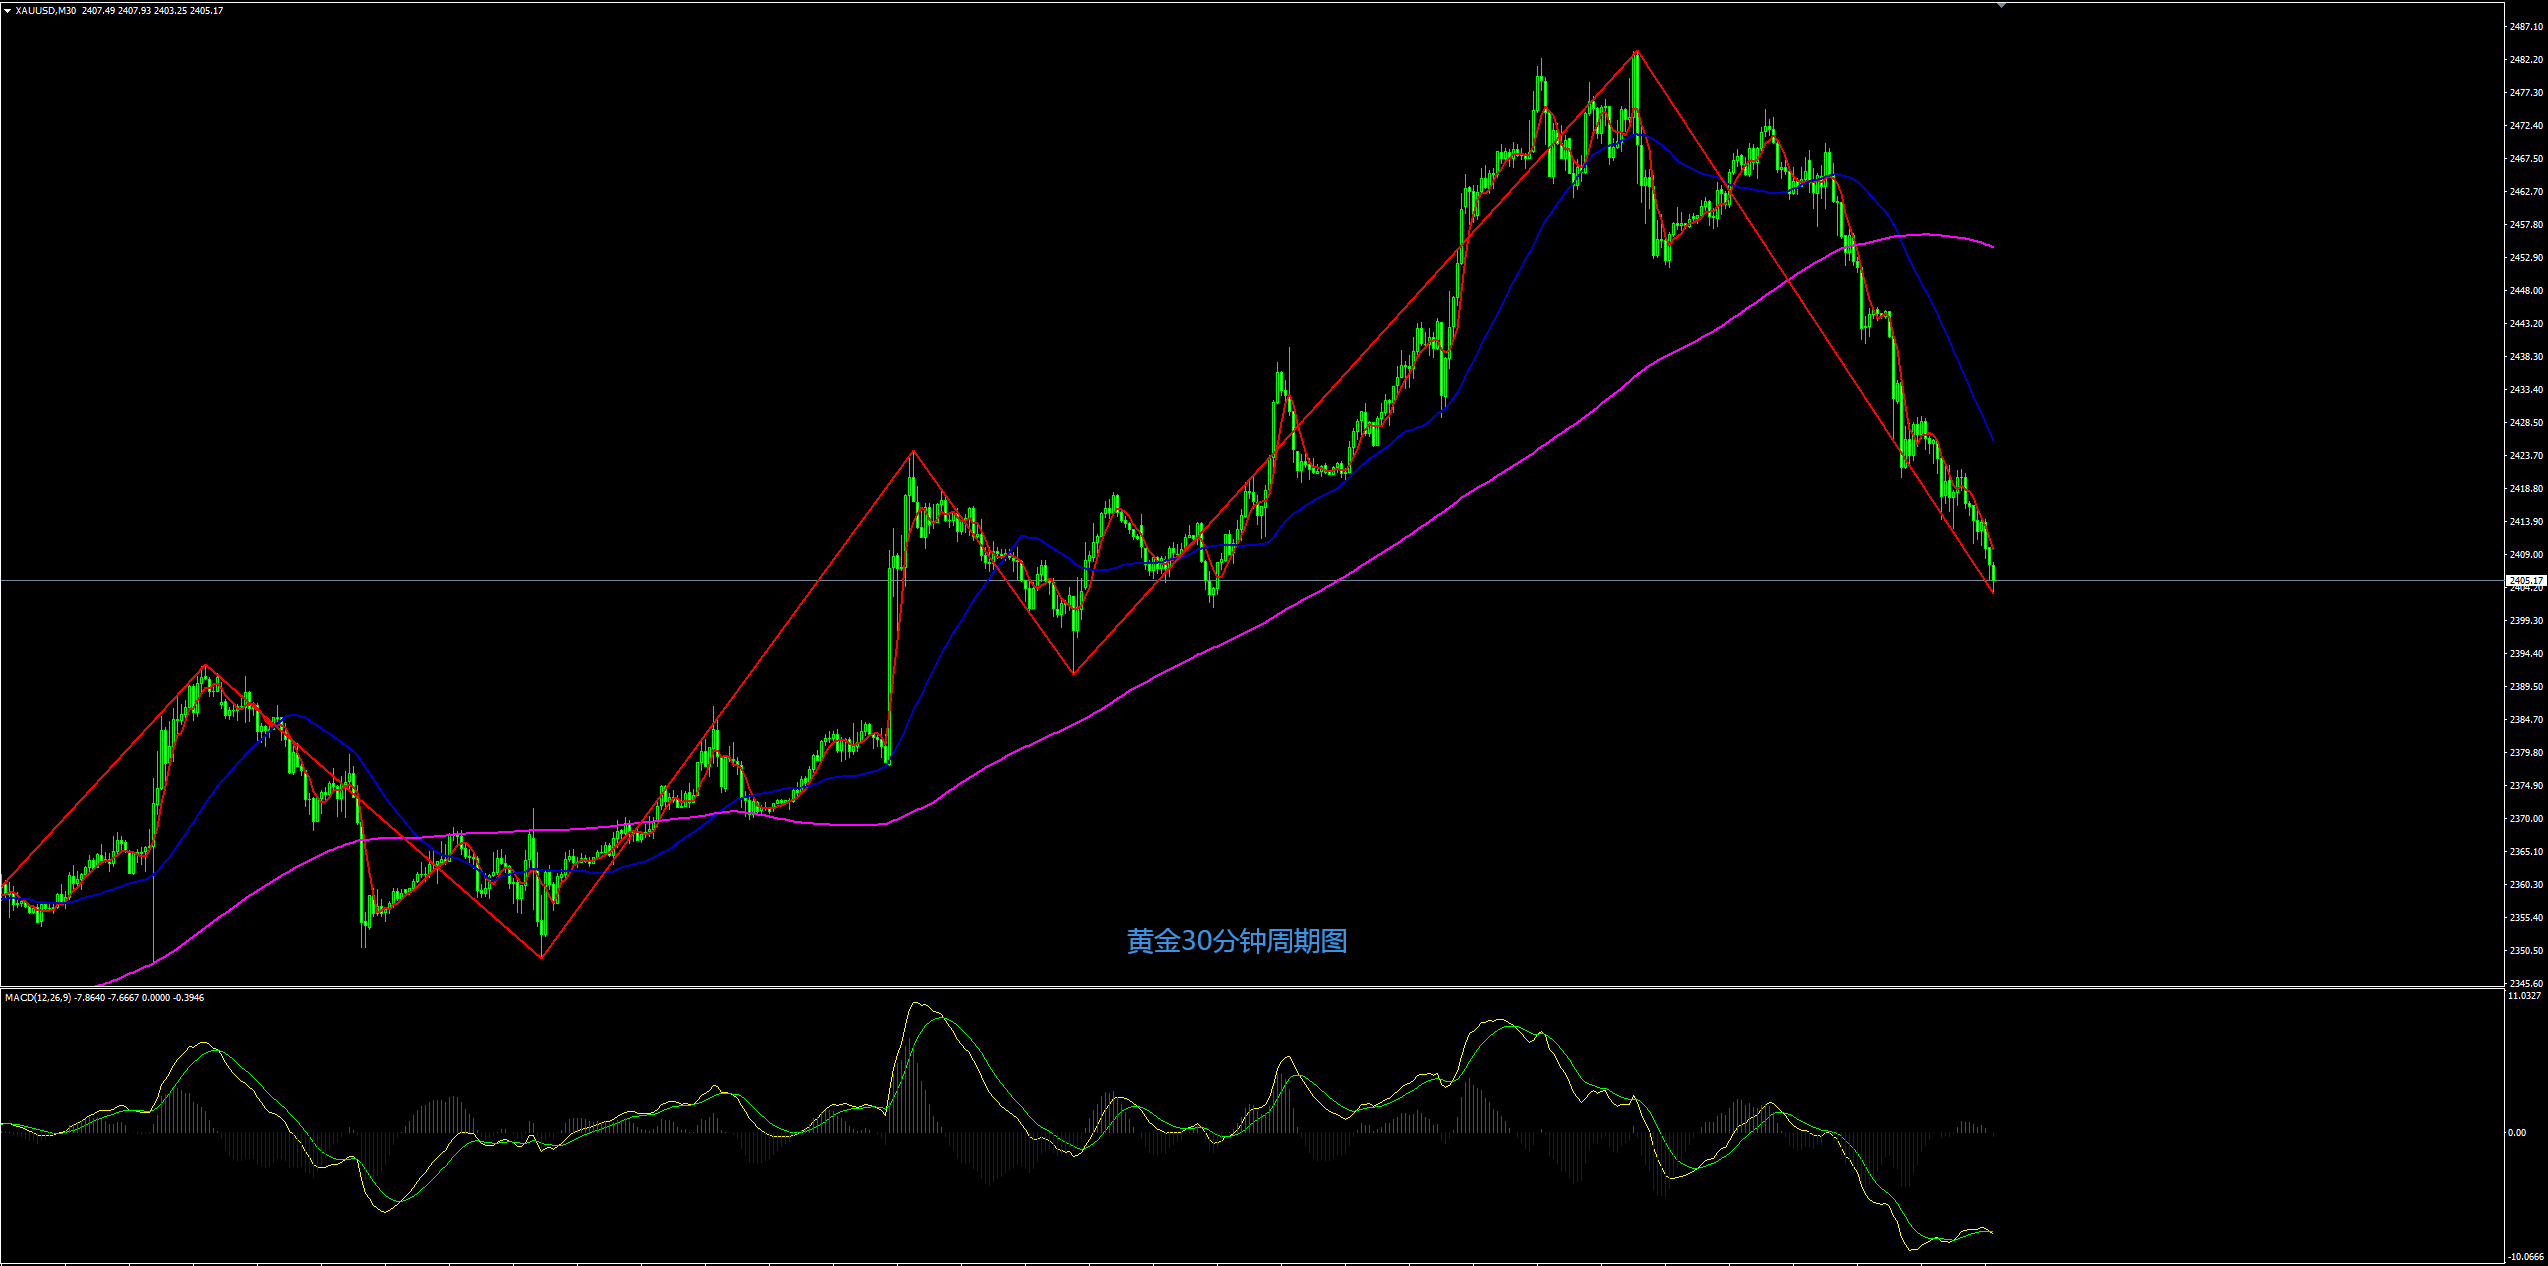Click the 2482.20 price scale value
The width and height of the screenshot is (2548, 1266).
pos(2526,60)
